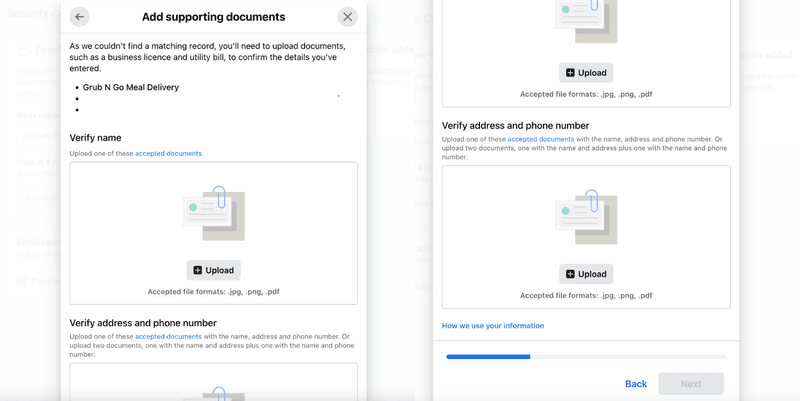Click the topmost Upload button in right dialog

[x=586, y=73]
